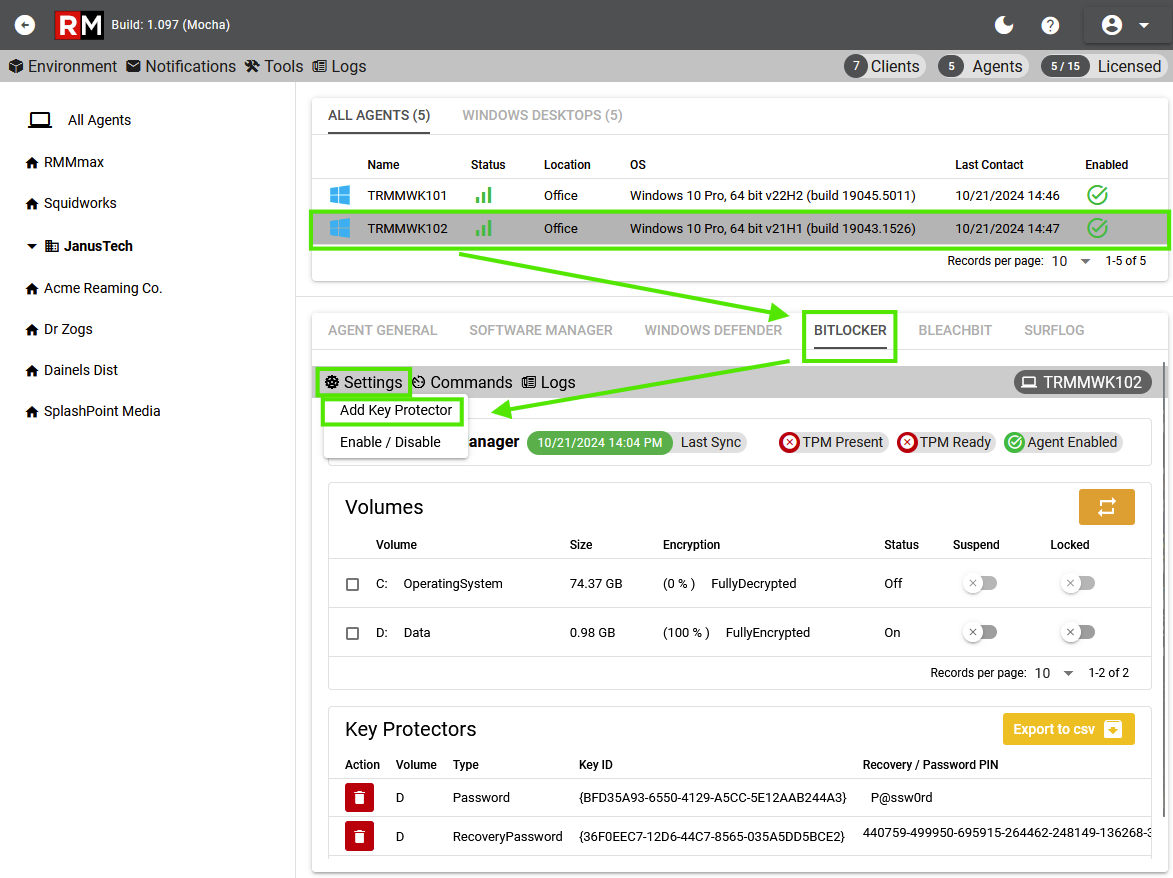Click enabled checkmark for TRMMWK102
Screen dimensions: 1173x878
[1097, 228]
